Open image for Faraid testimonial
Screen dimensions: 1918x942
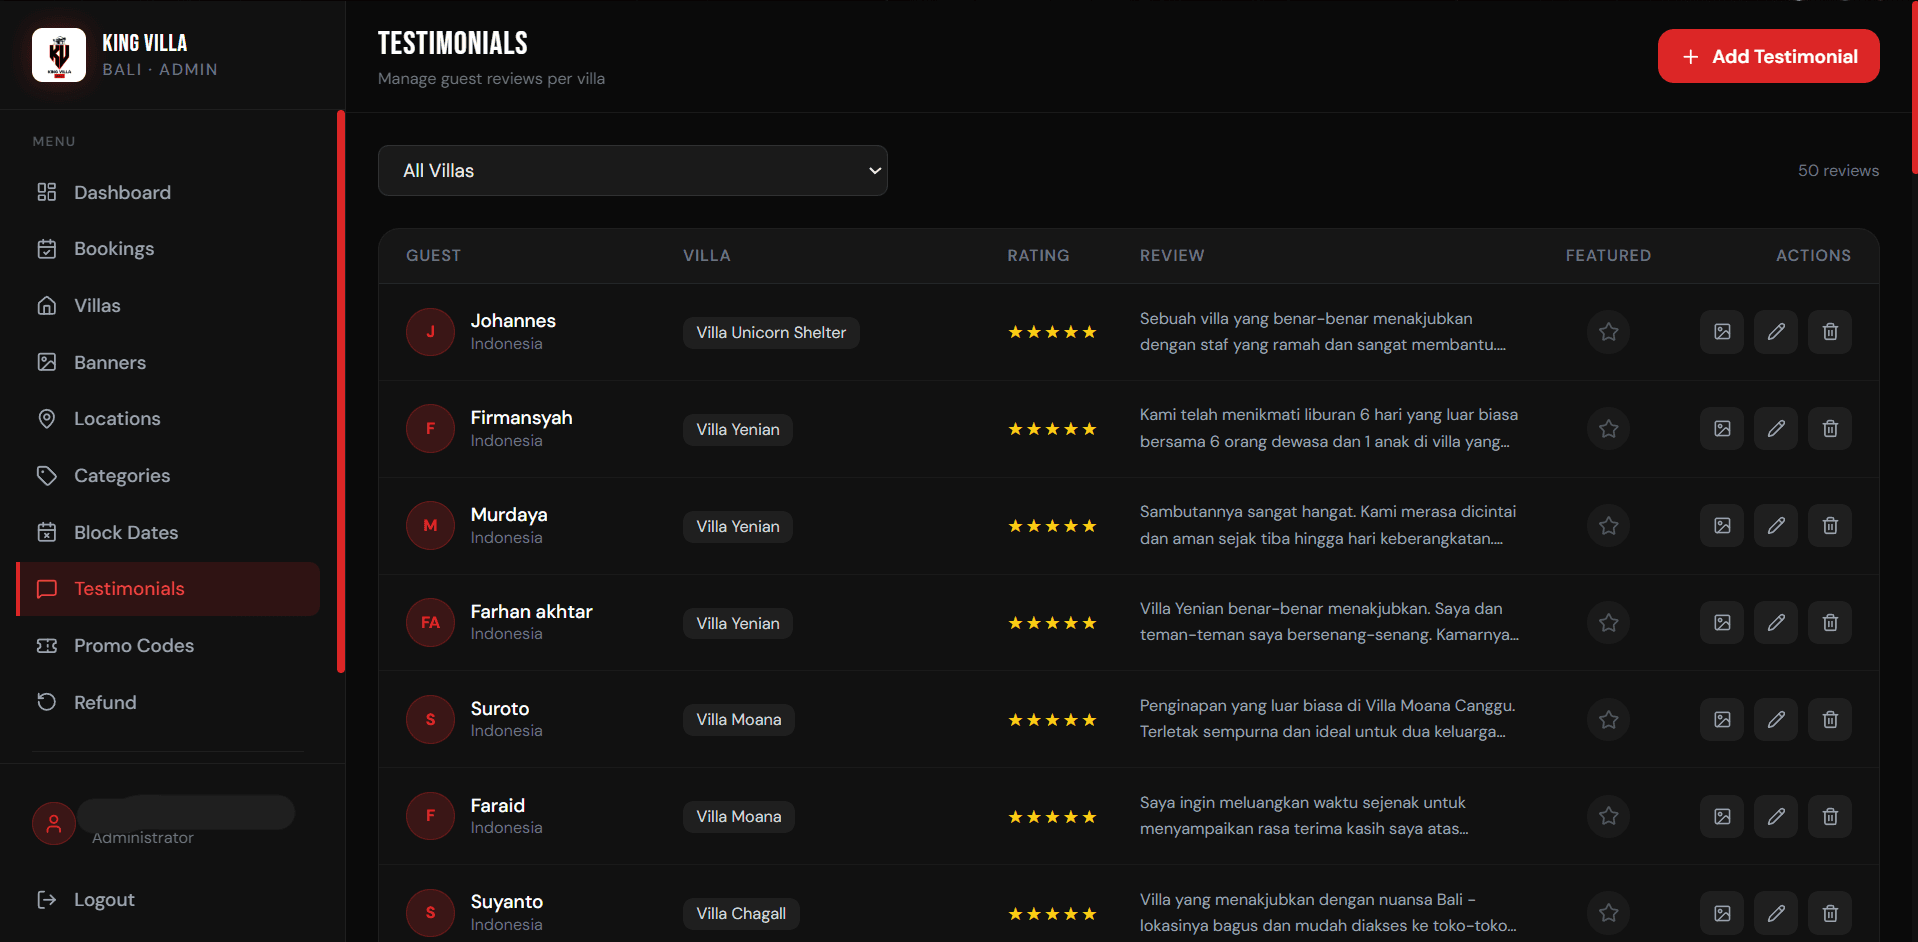point(1722,817)
